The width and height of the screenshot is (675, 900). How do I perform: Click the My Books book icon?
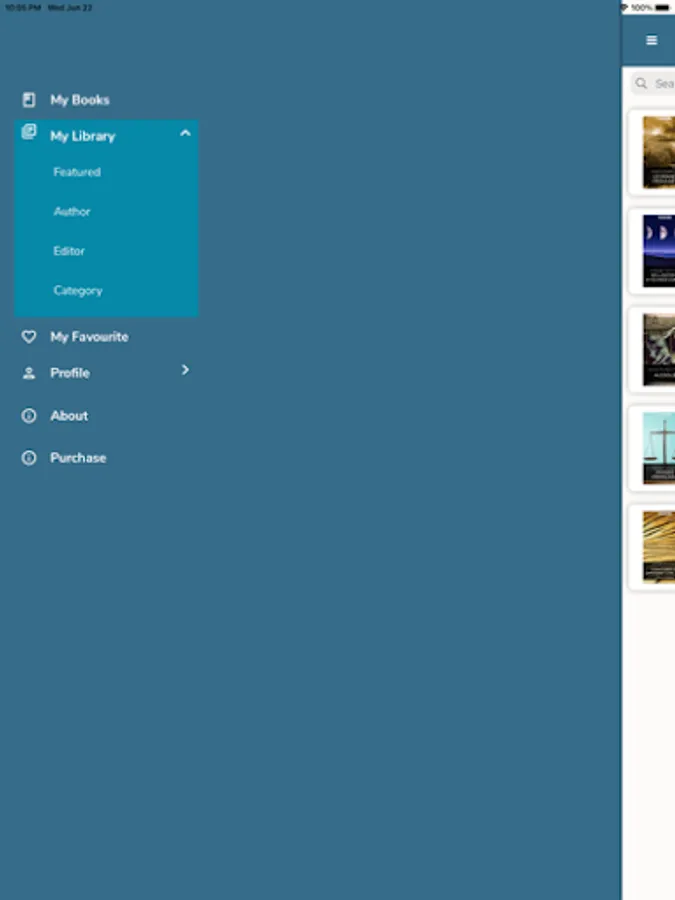(x=29, y=100)
